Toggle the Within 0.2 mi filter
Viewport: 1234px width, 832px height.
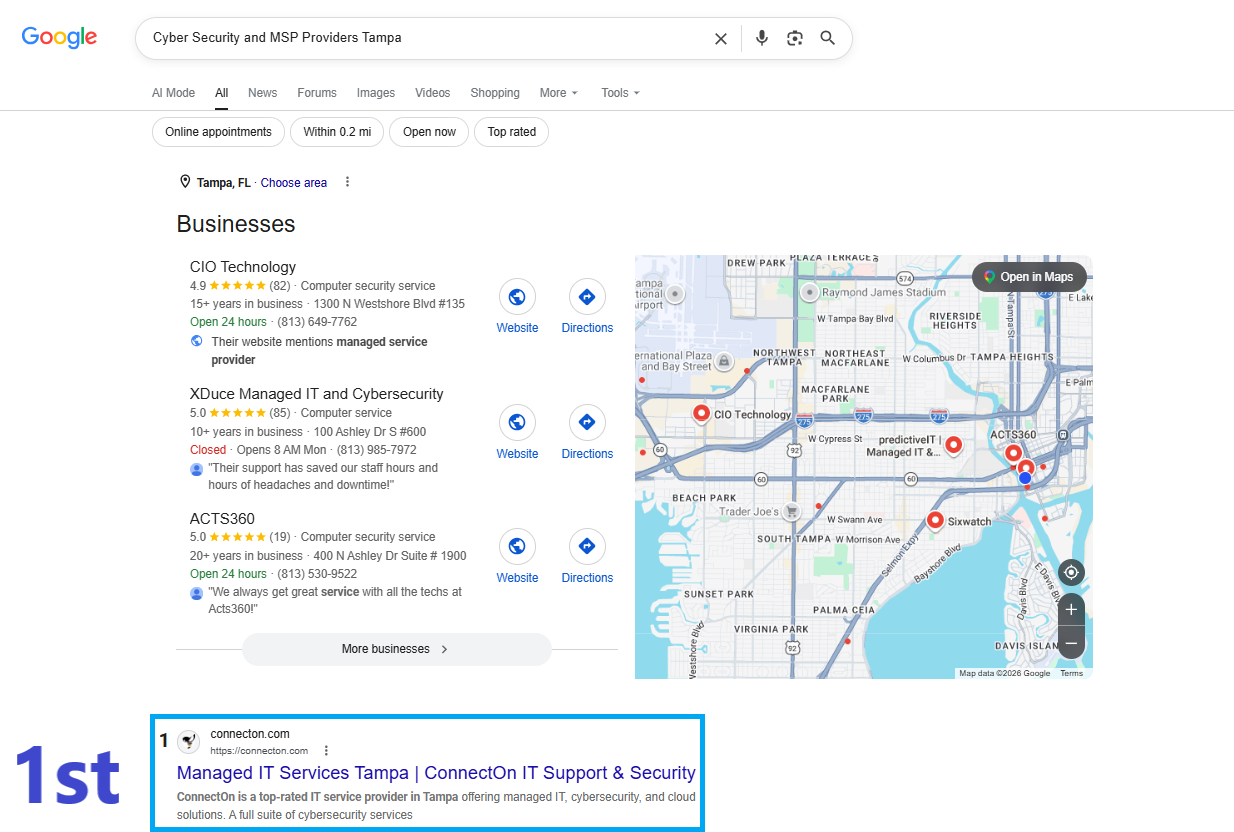[337, 132]
